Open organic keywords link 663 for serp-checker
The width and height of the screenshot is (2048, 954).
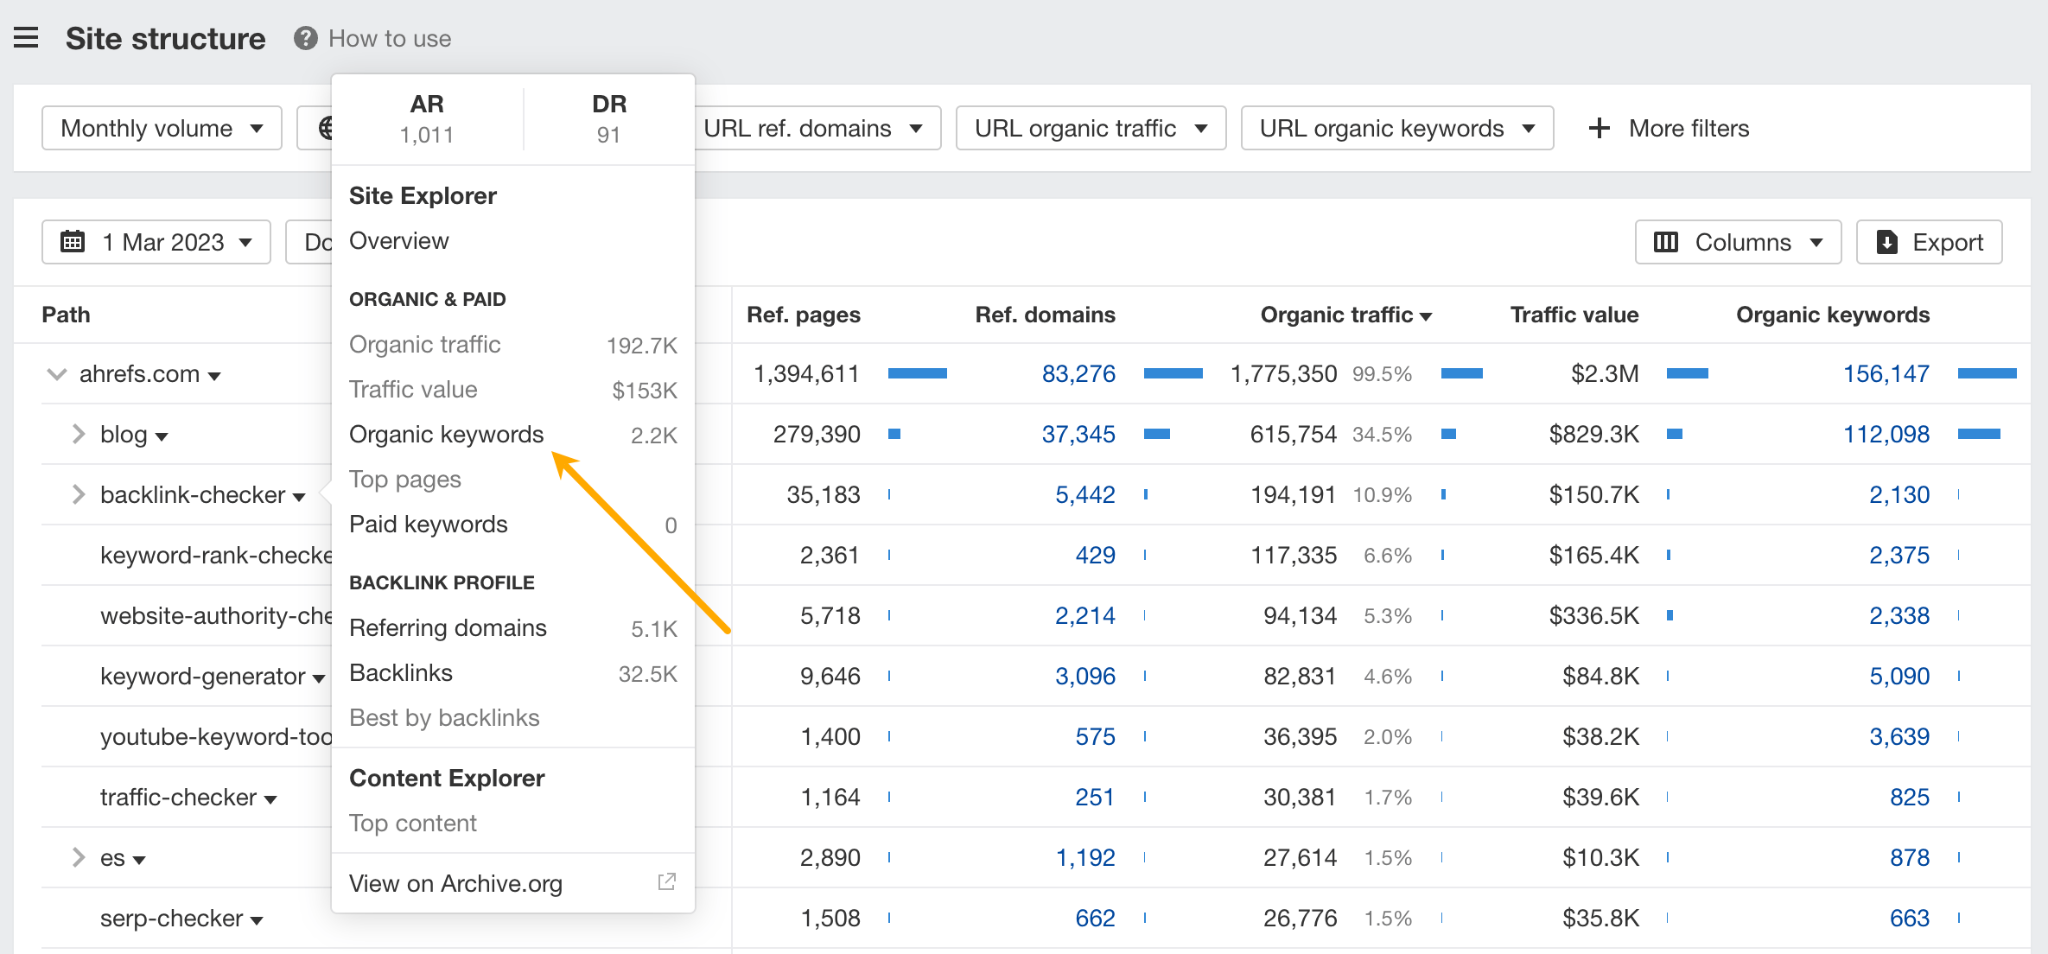(1910, 918)
